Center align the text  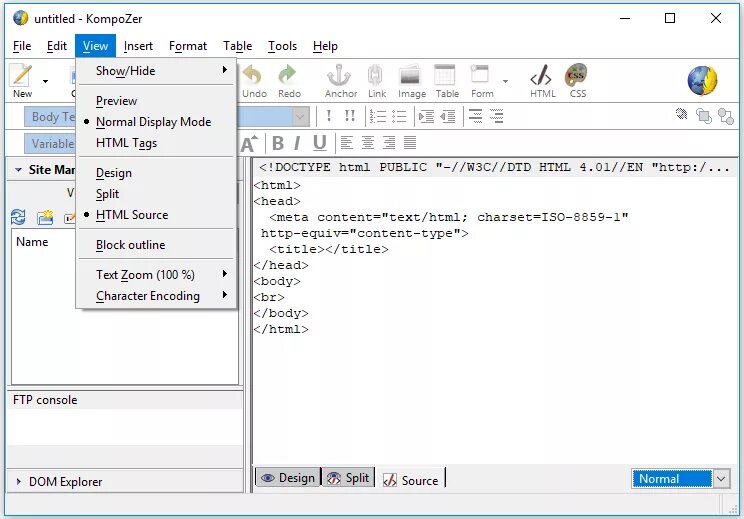[368, 143]
